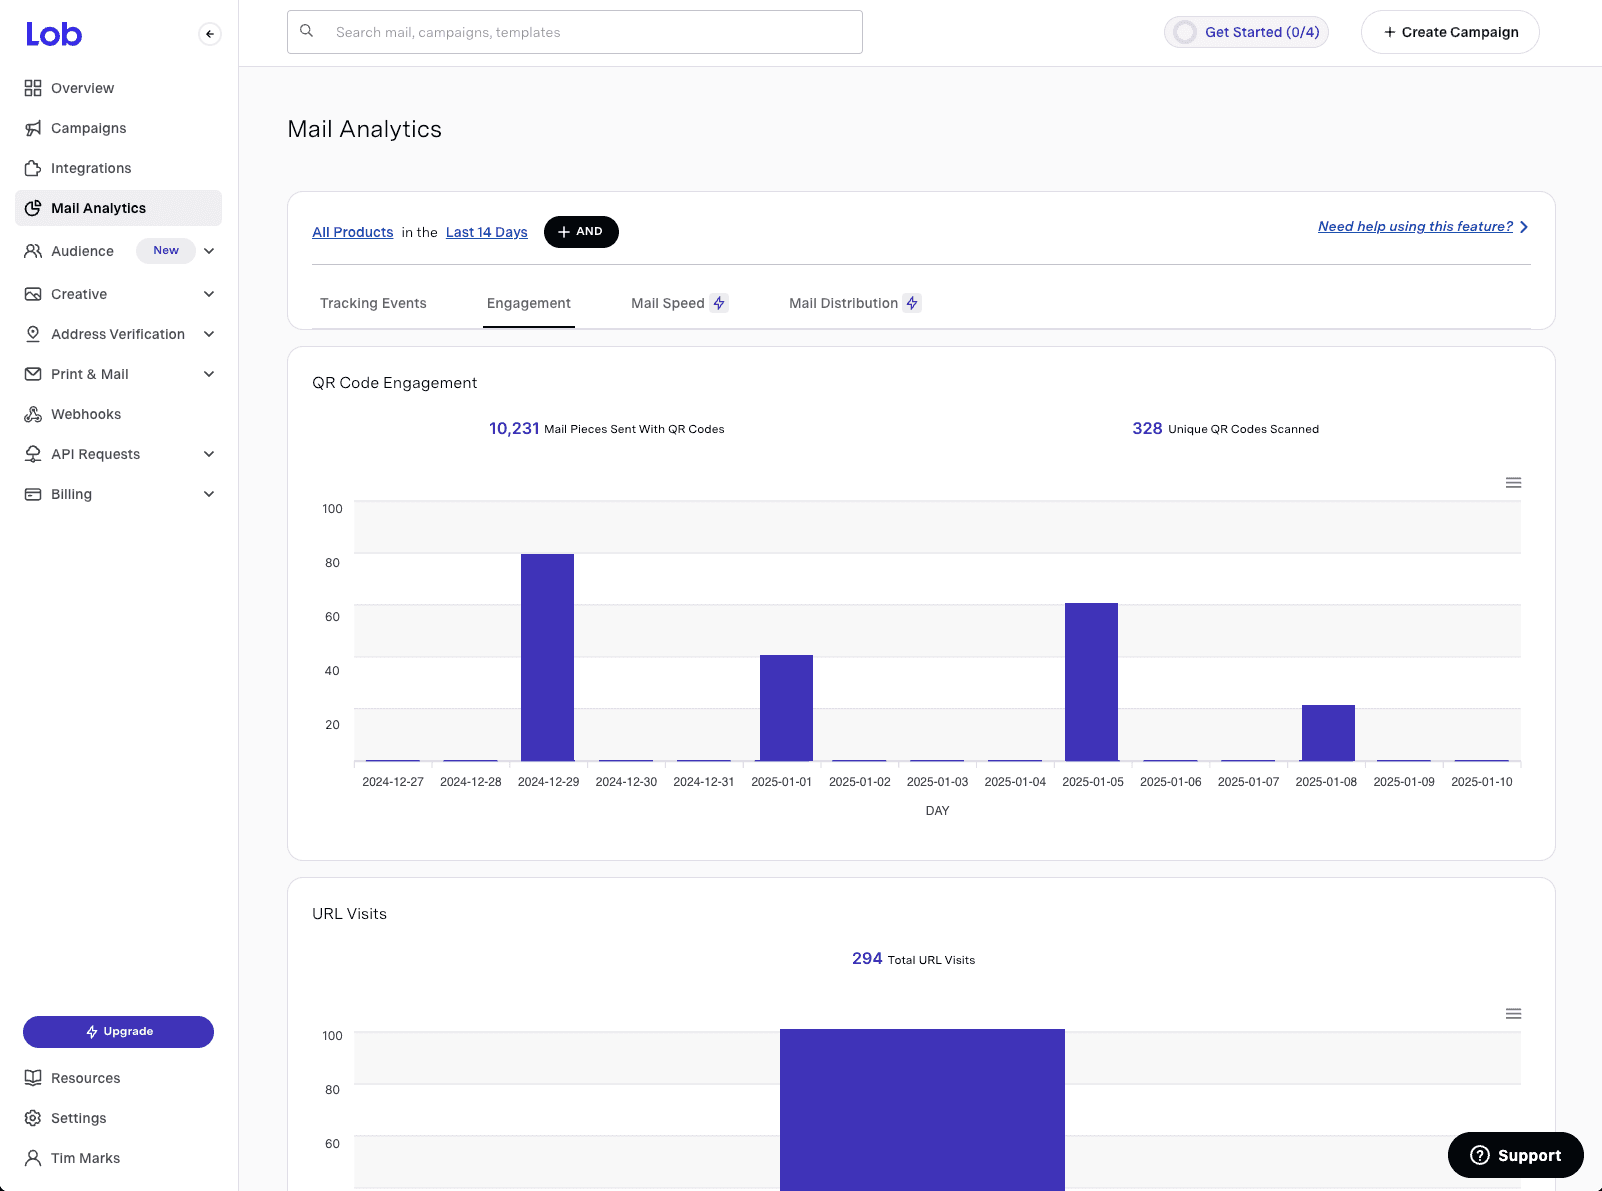
Task: Select the Engagement tab
Action: [529, 303]
